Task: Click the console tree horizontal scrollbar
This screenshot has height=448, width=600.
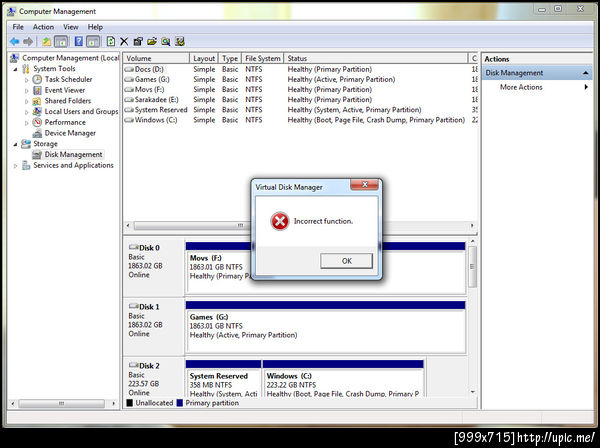Action: (x=63, y=403)
